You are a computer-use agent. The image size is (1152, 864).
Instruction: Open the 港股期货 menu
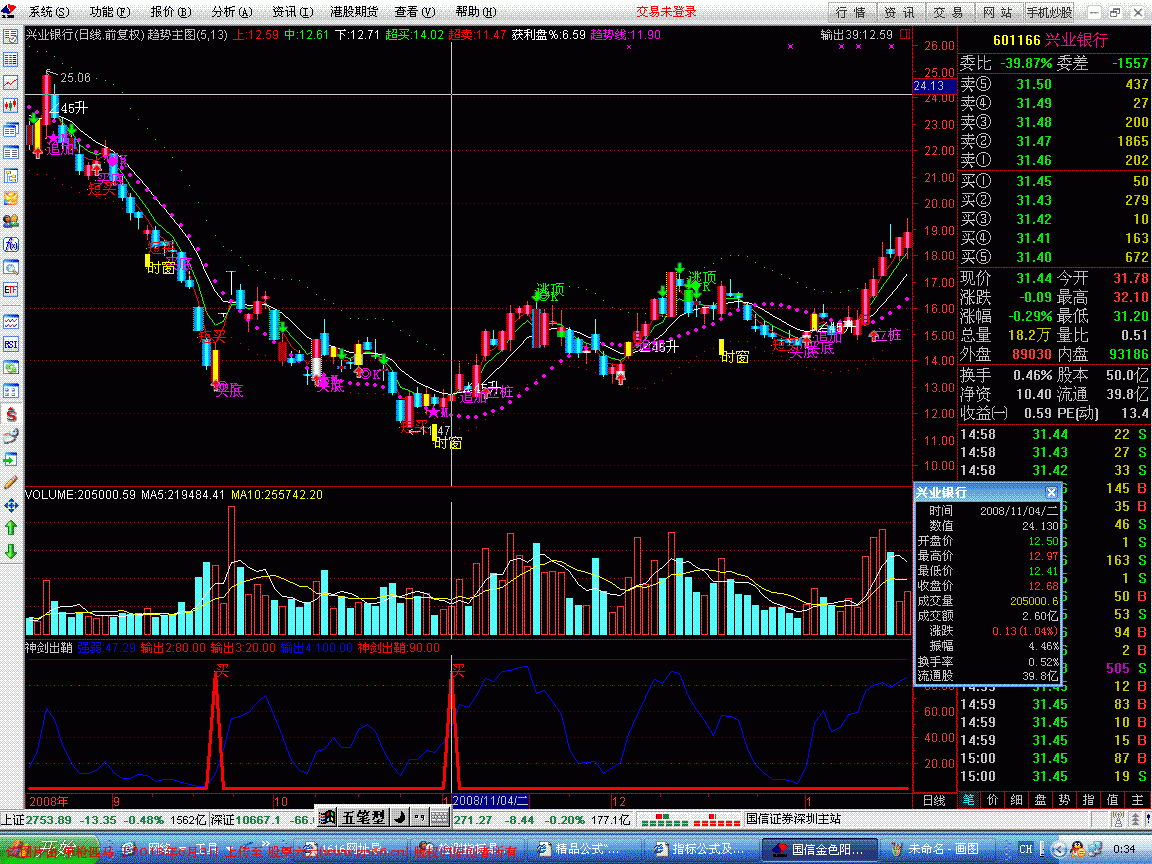click(354, 12)
